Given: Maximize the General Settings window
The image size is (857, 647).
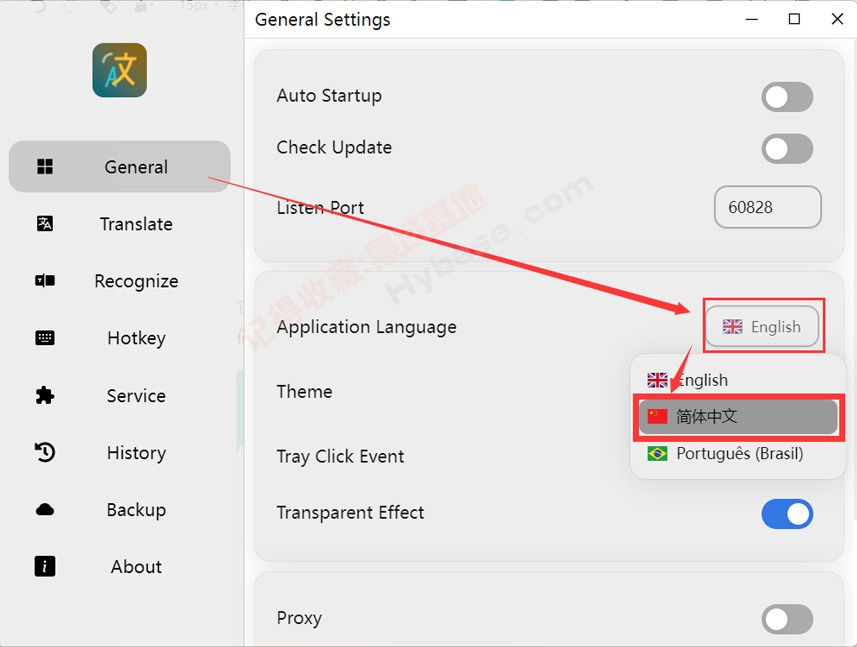Looking at the screenshot, I should pyautogui.click(x=794, y=19).
